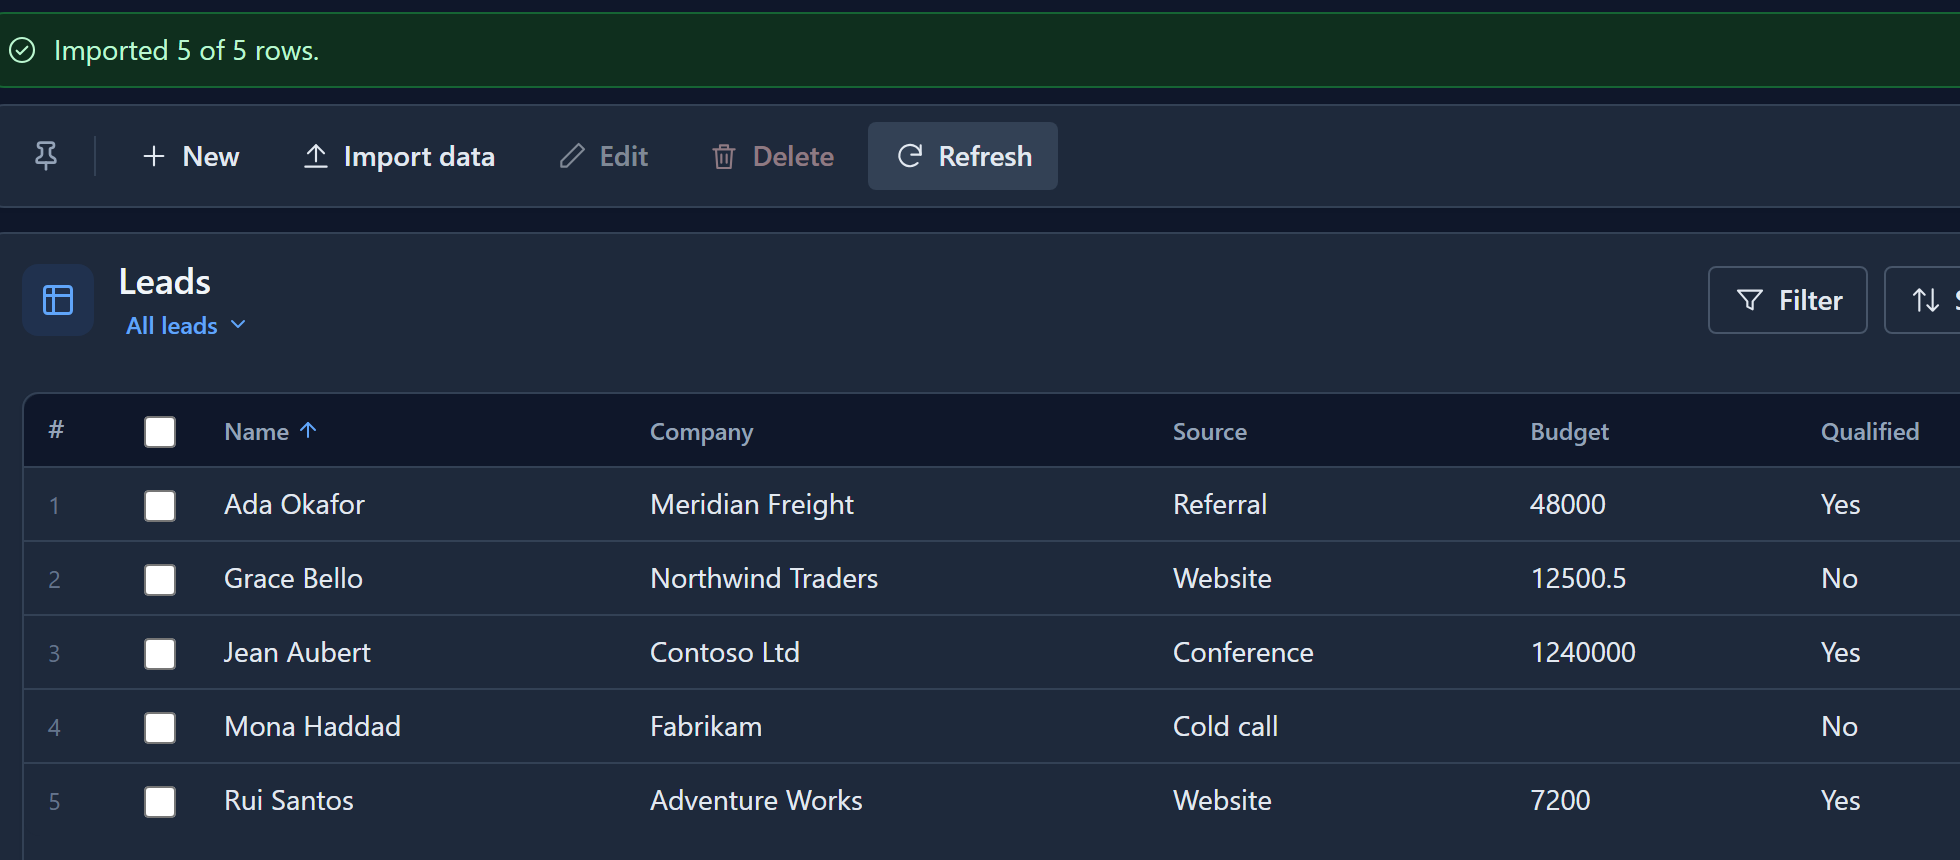Click the Qualified column header
This screenshot has height=860, width=1960.
click(x=1870, y=432)
